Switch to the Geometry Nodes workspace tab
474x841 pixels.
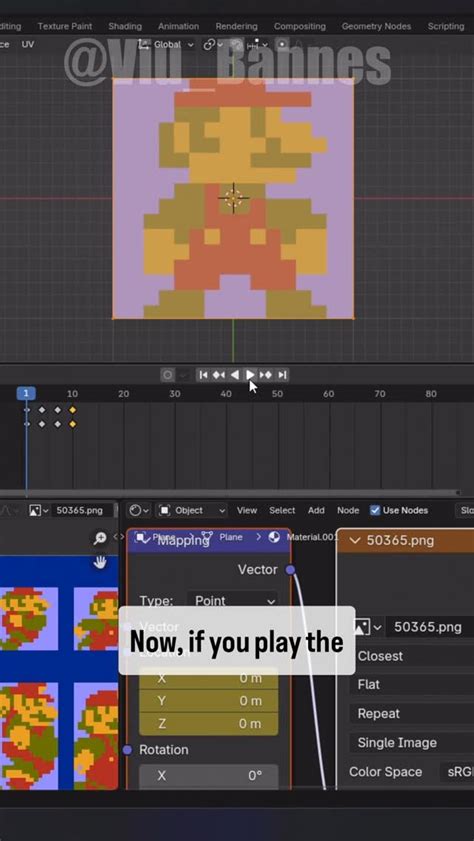[x=376, y=26]
